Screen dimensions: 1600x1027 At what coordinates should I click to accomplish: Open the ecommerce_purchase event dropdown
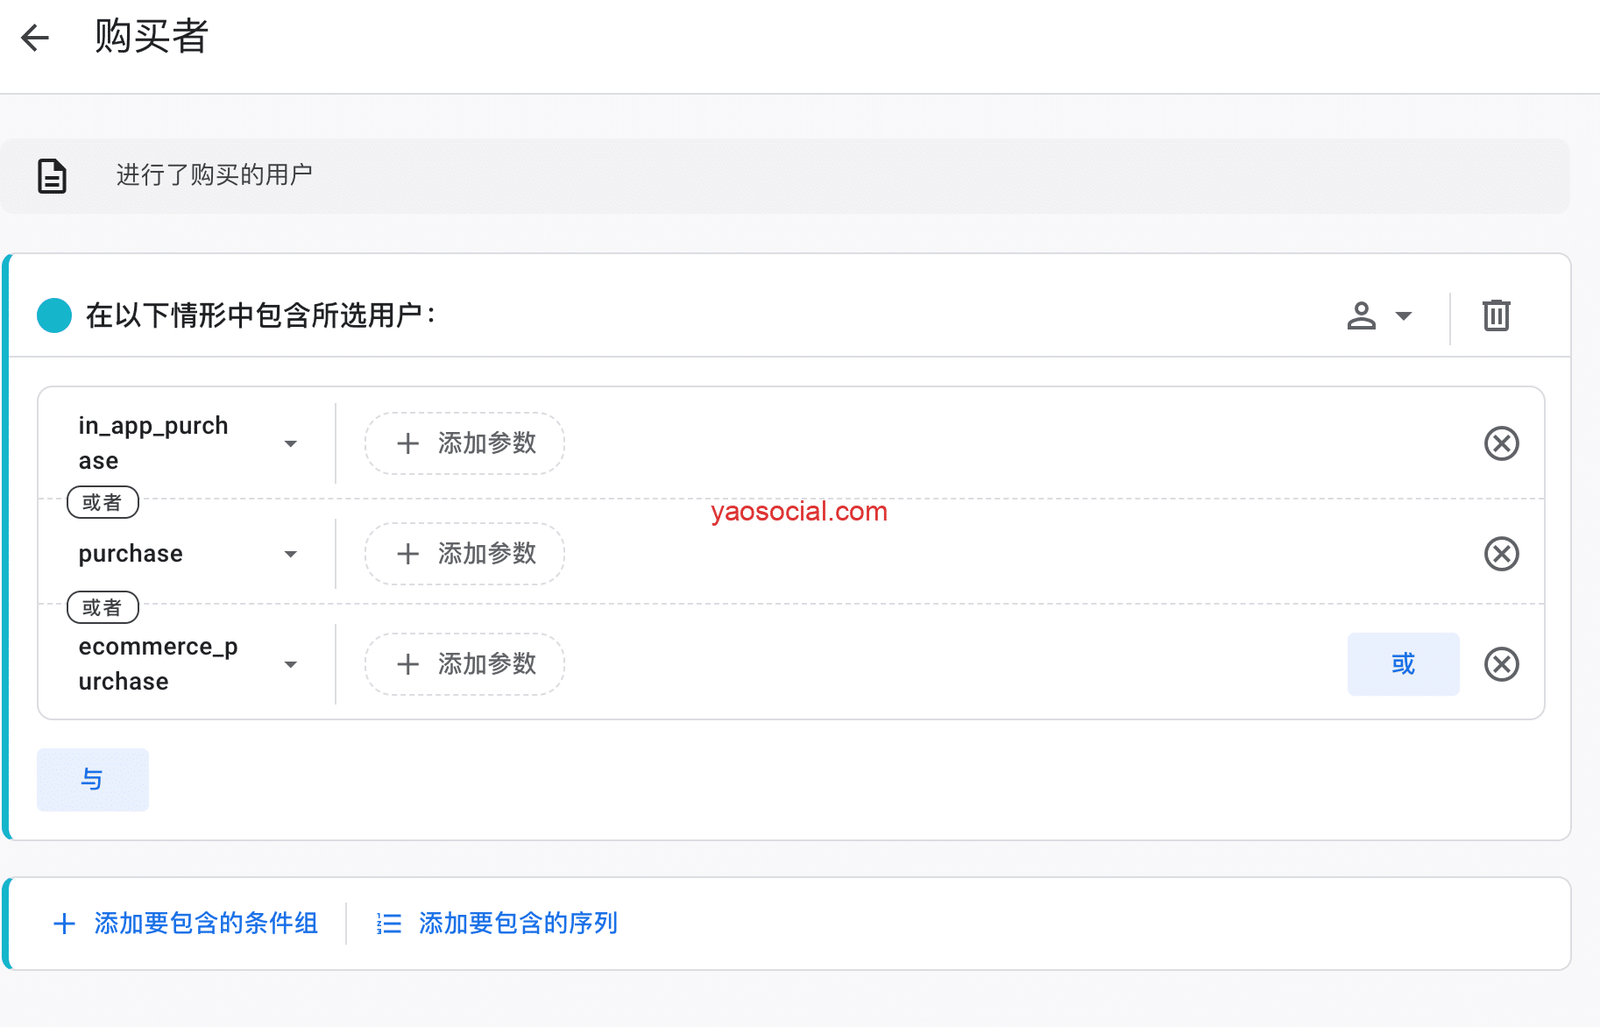pyautogui.click(x=290, y=665)
